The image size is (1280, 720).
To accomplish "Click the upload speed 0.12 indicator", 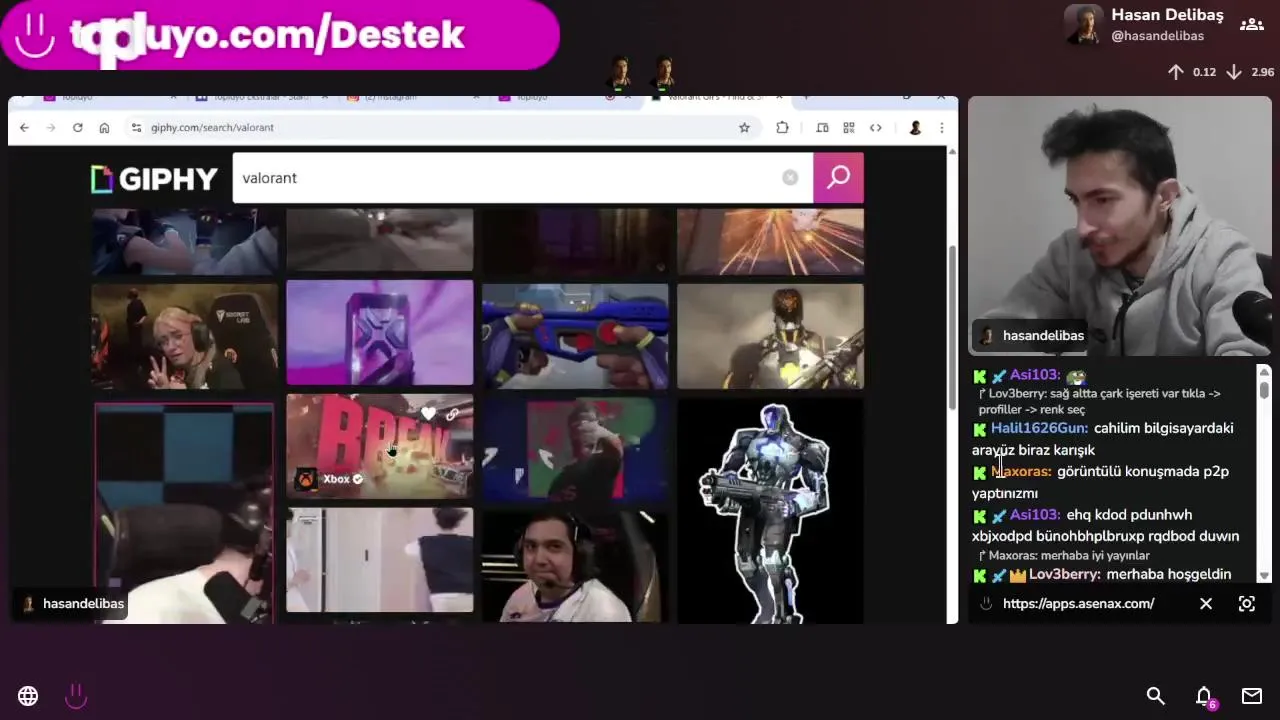I will pyautogui.click(x=1192, y=72).
